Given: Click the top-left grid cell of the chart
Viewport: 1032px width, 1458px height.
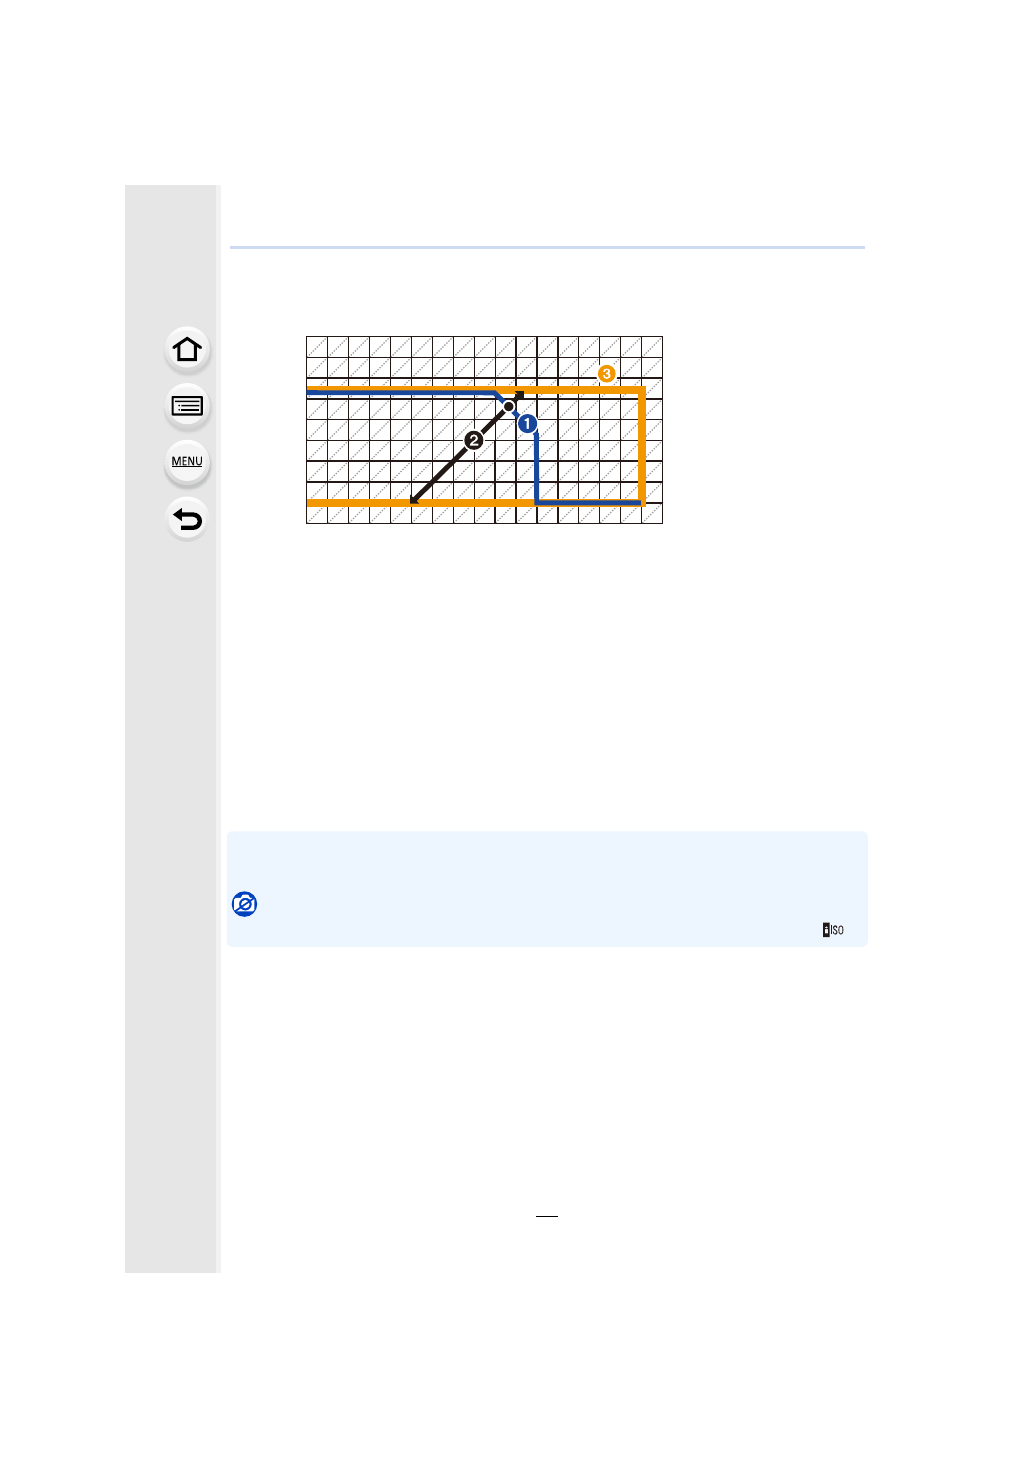Looking at the screenshot, I should coord(317,347).
